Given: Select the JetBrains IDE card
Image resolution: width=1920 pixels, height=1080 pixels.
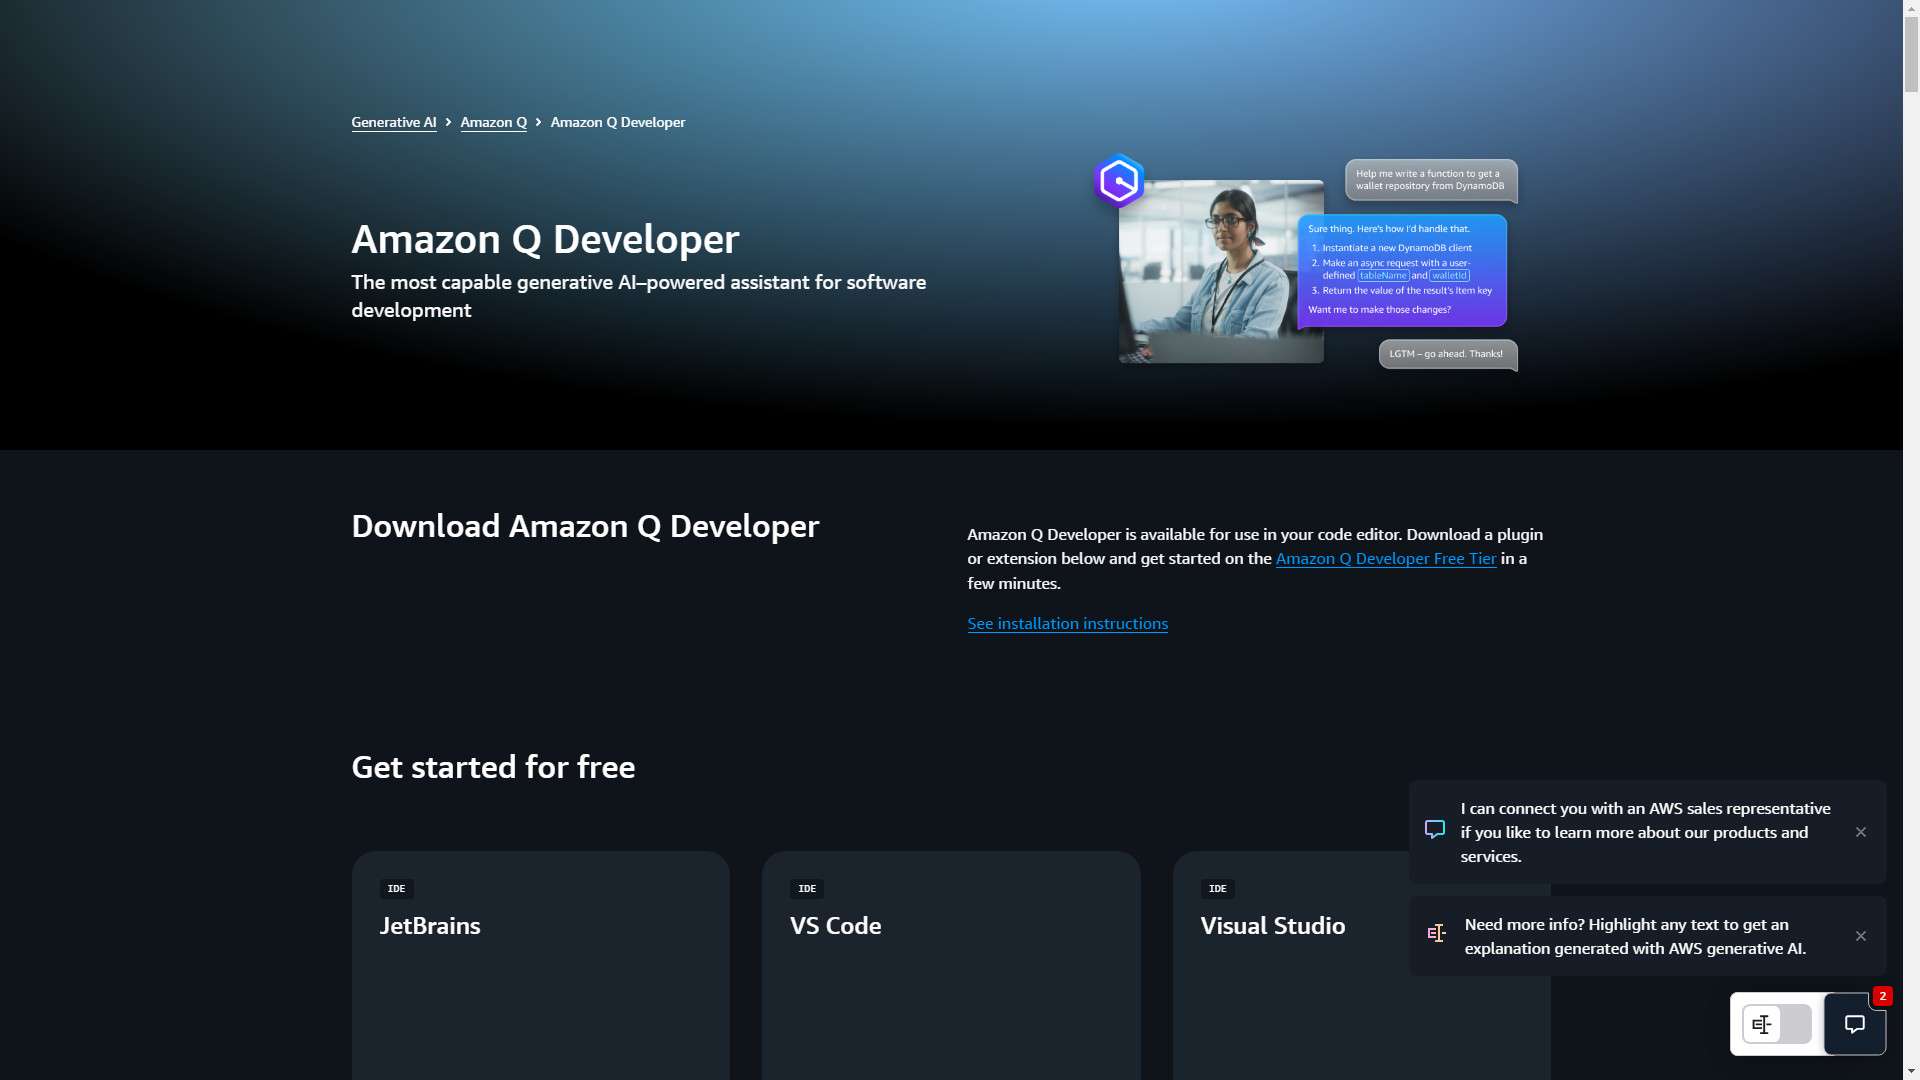Looking at the screenshot, I should [x=540, y=965].
